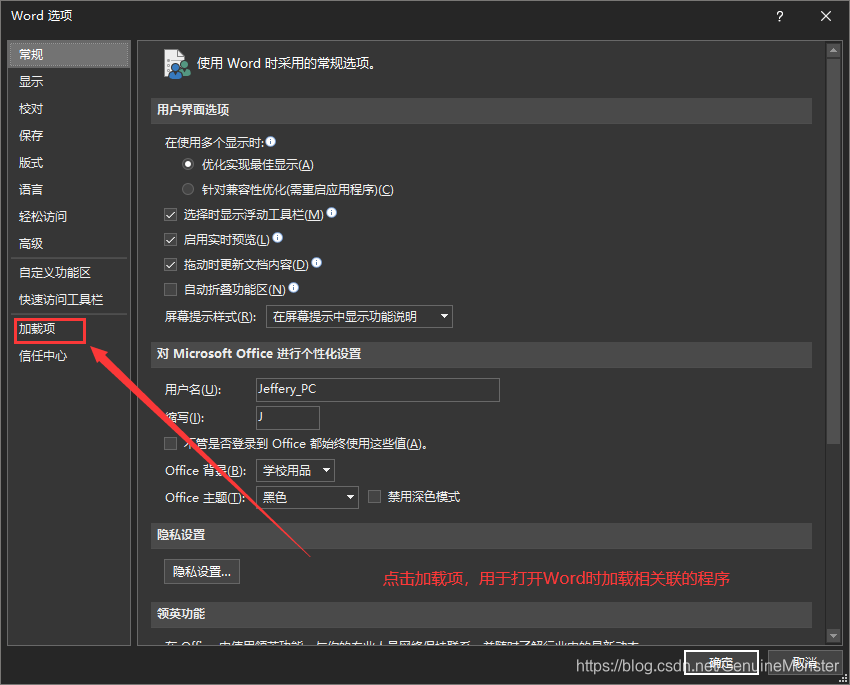The width and height of the screenshot is (850, 685).
Task: Click the vertical scrollbar thumb
Action: (x=833, y=251)
